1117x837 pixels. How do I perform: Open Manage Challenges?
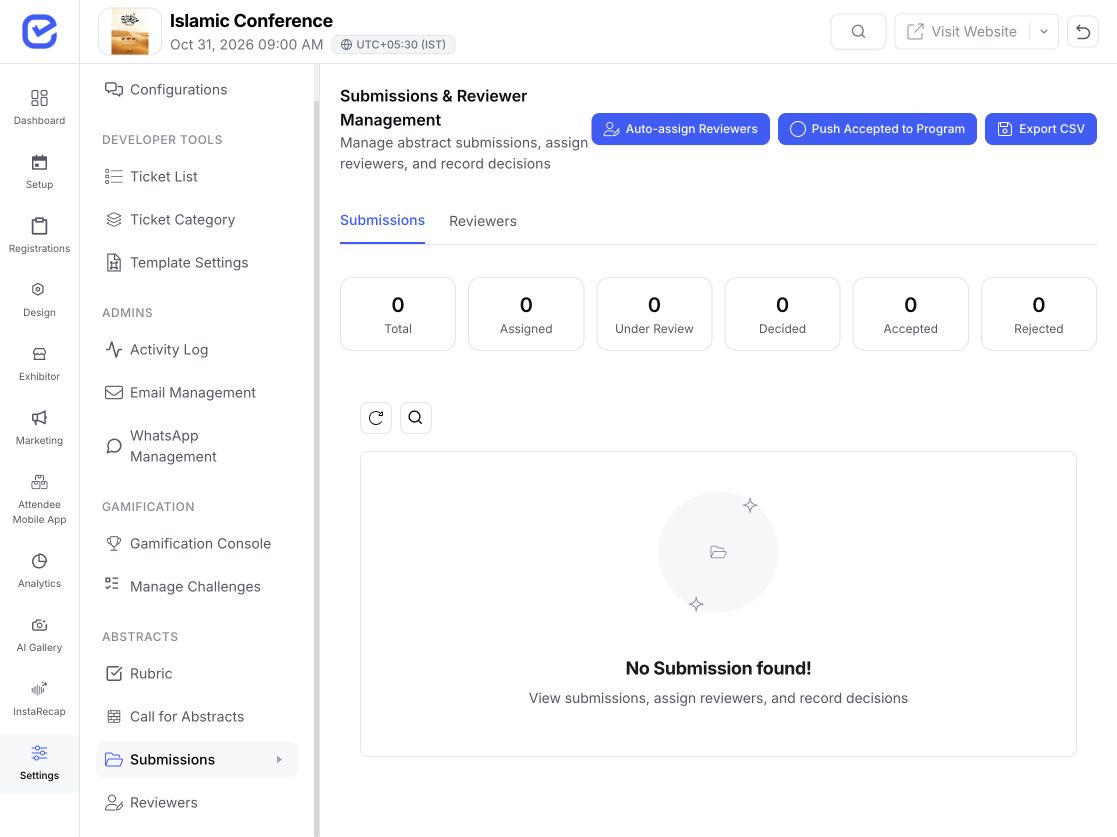197,586
